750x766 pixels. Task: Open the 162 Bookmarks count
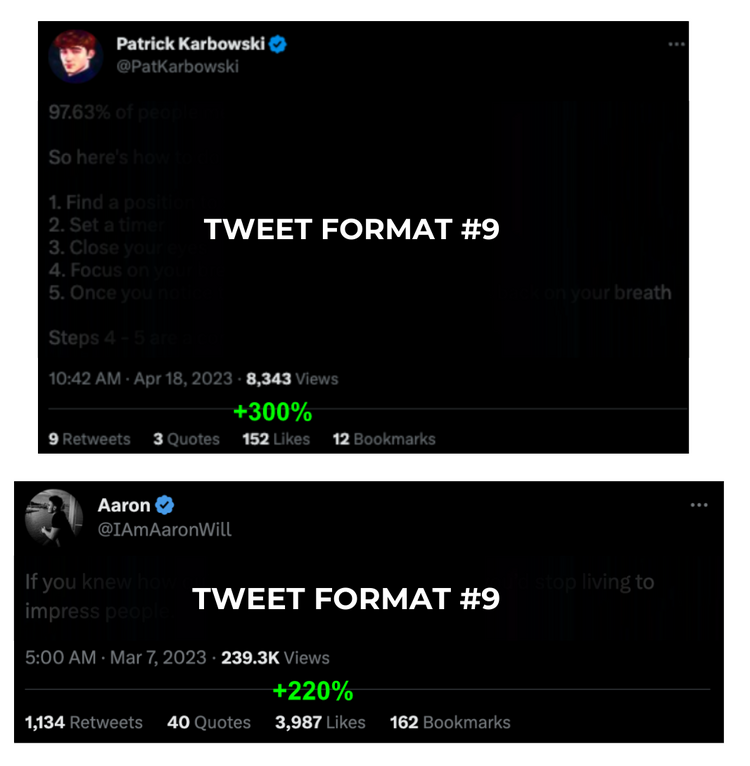click(450, 723)
